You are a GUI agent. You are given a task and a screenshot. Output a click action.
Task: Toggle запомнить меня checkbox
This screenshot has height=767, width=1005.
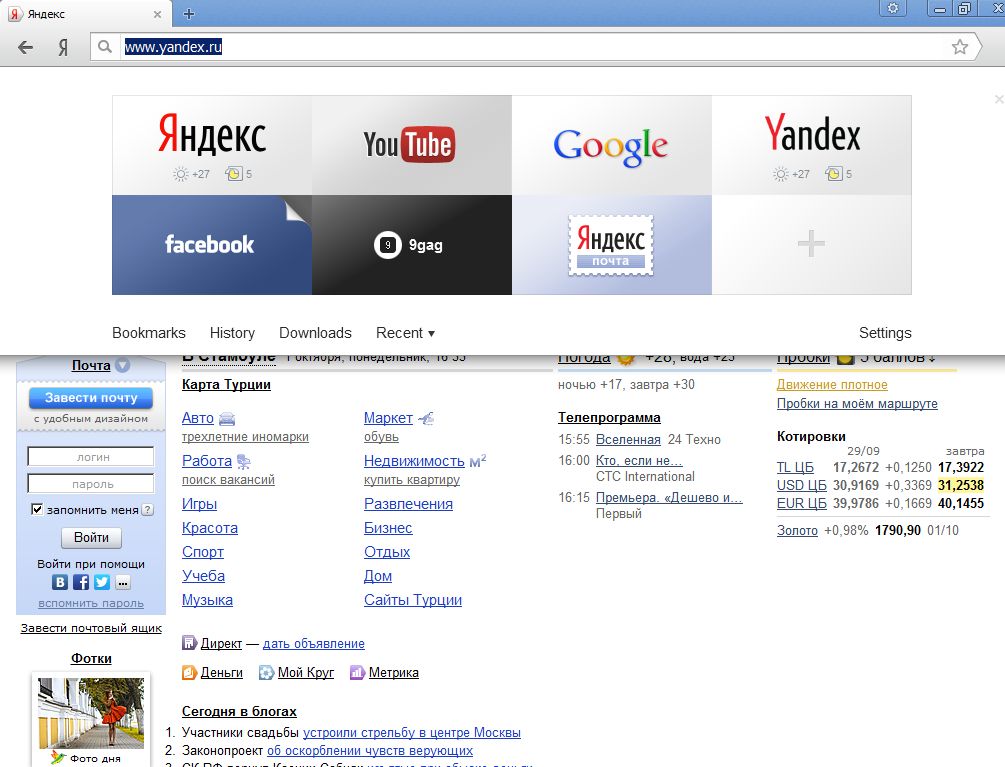tap(37, 509)
